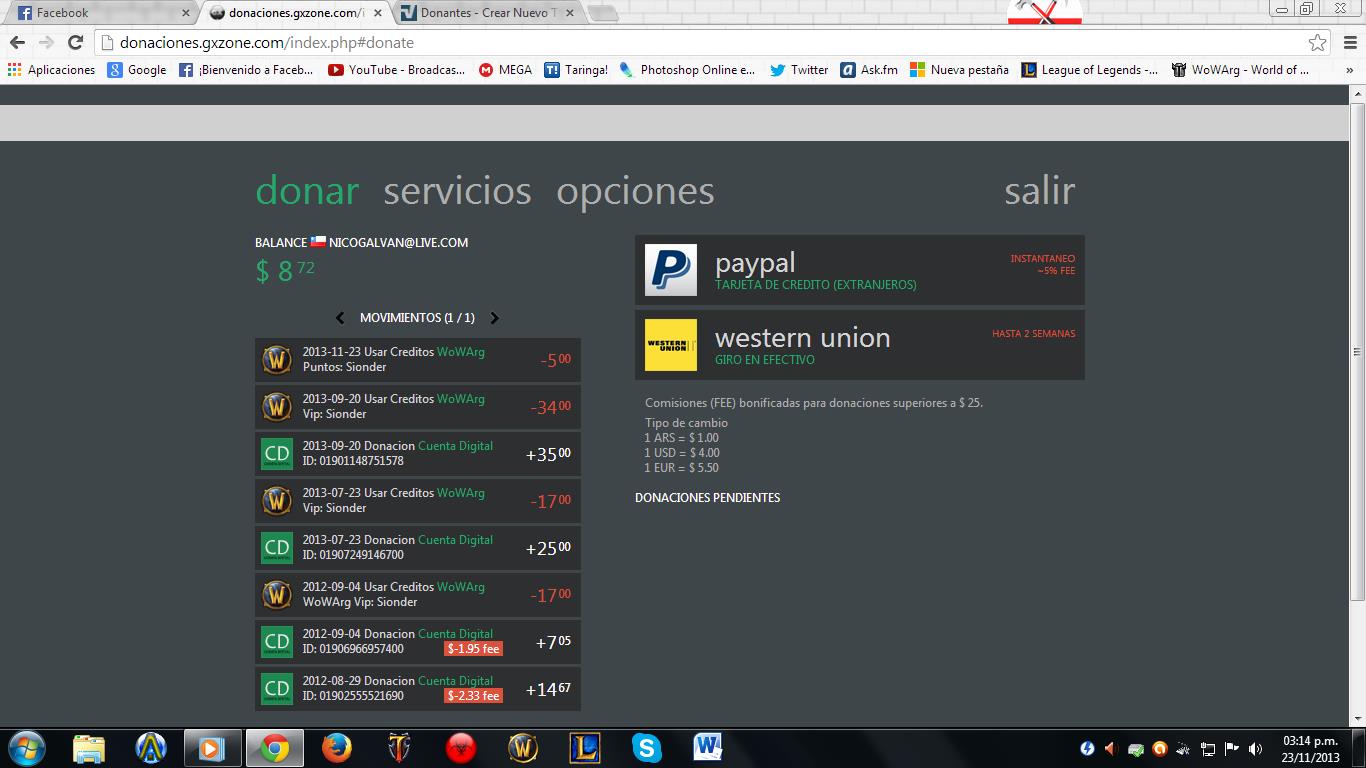1366x768 pixels.
Task: Click the Western Union logo icon
Action: pos(670,345)
